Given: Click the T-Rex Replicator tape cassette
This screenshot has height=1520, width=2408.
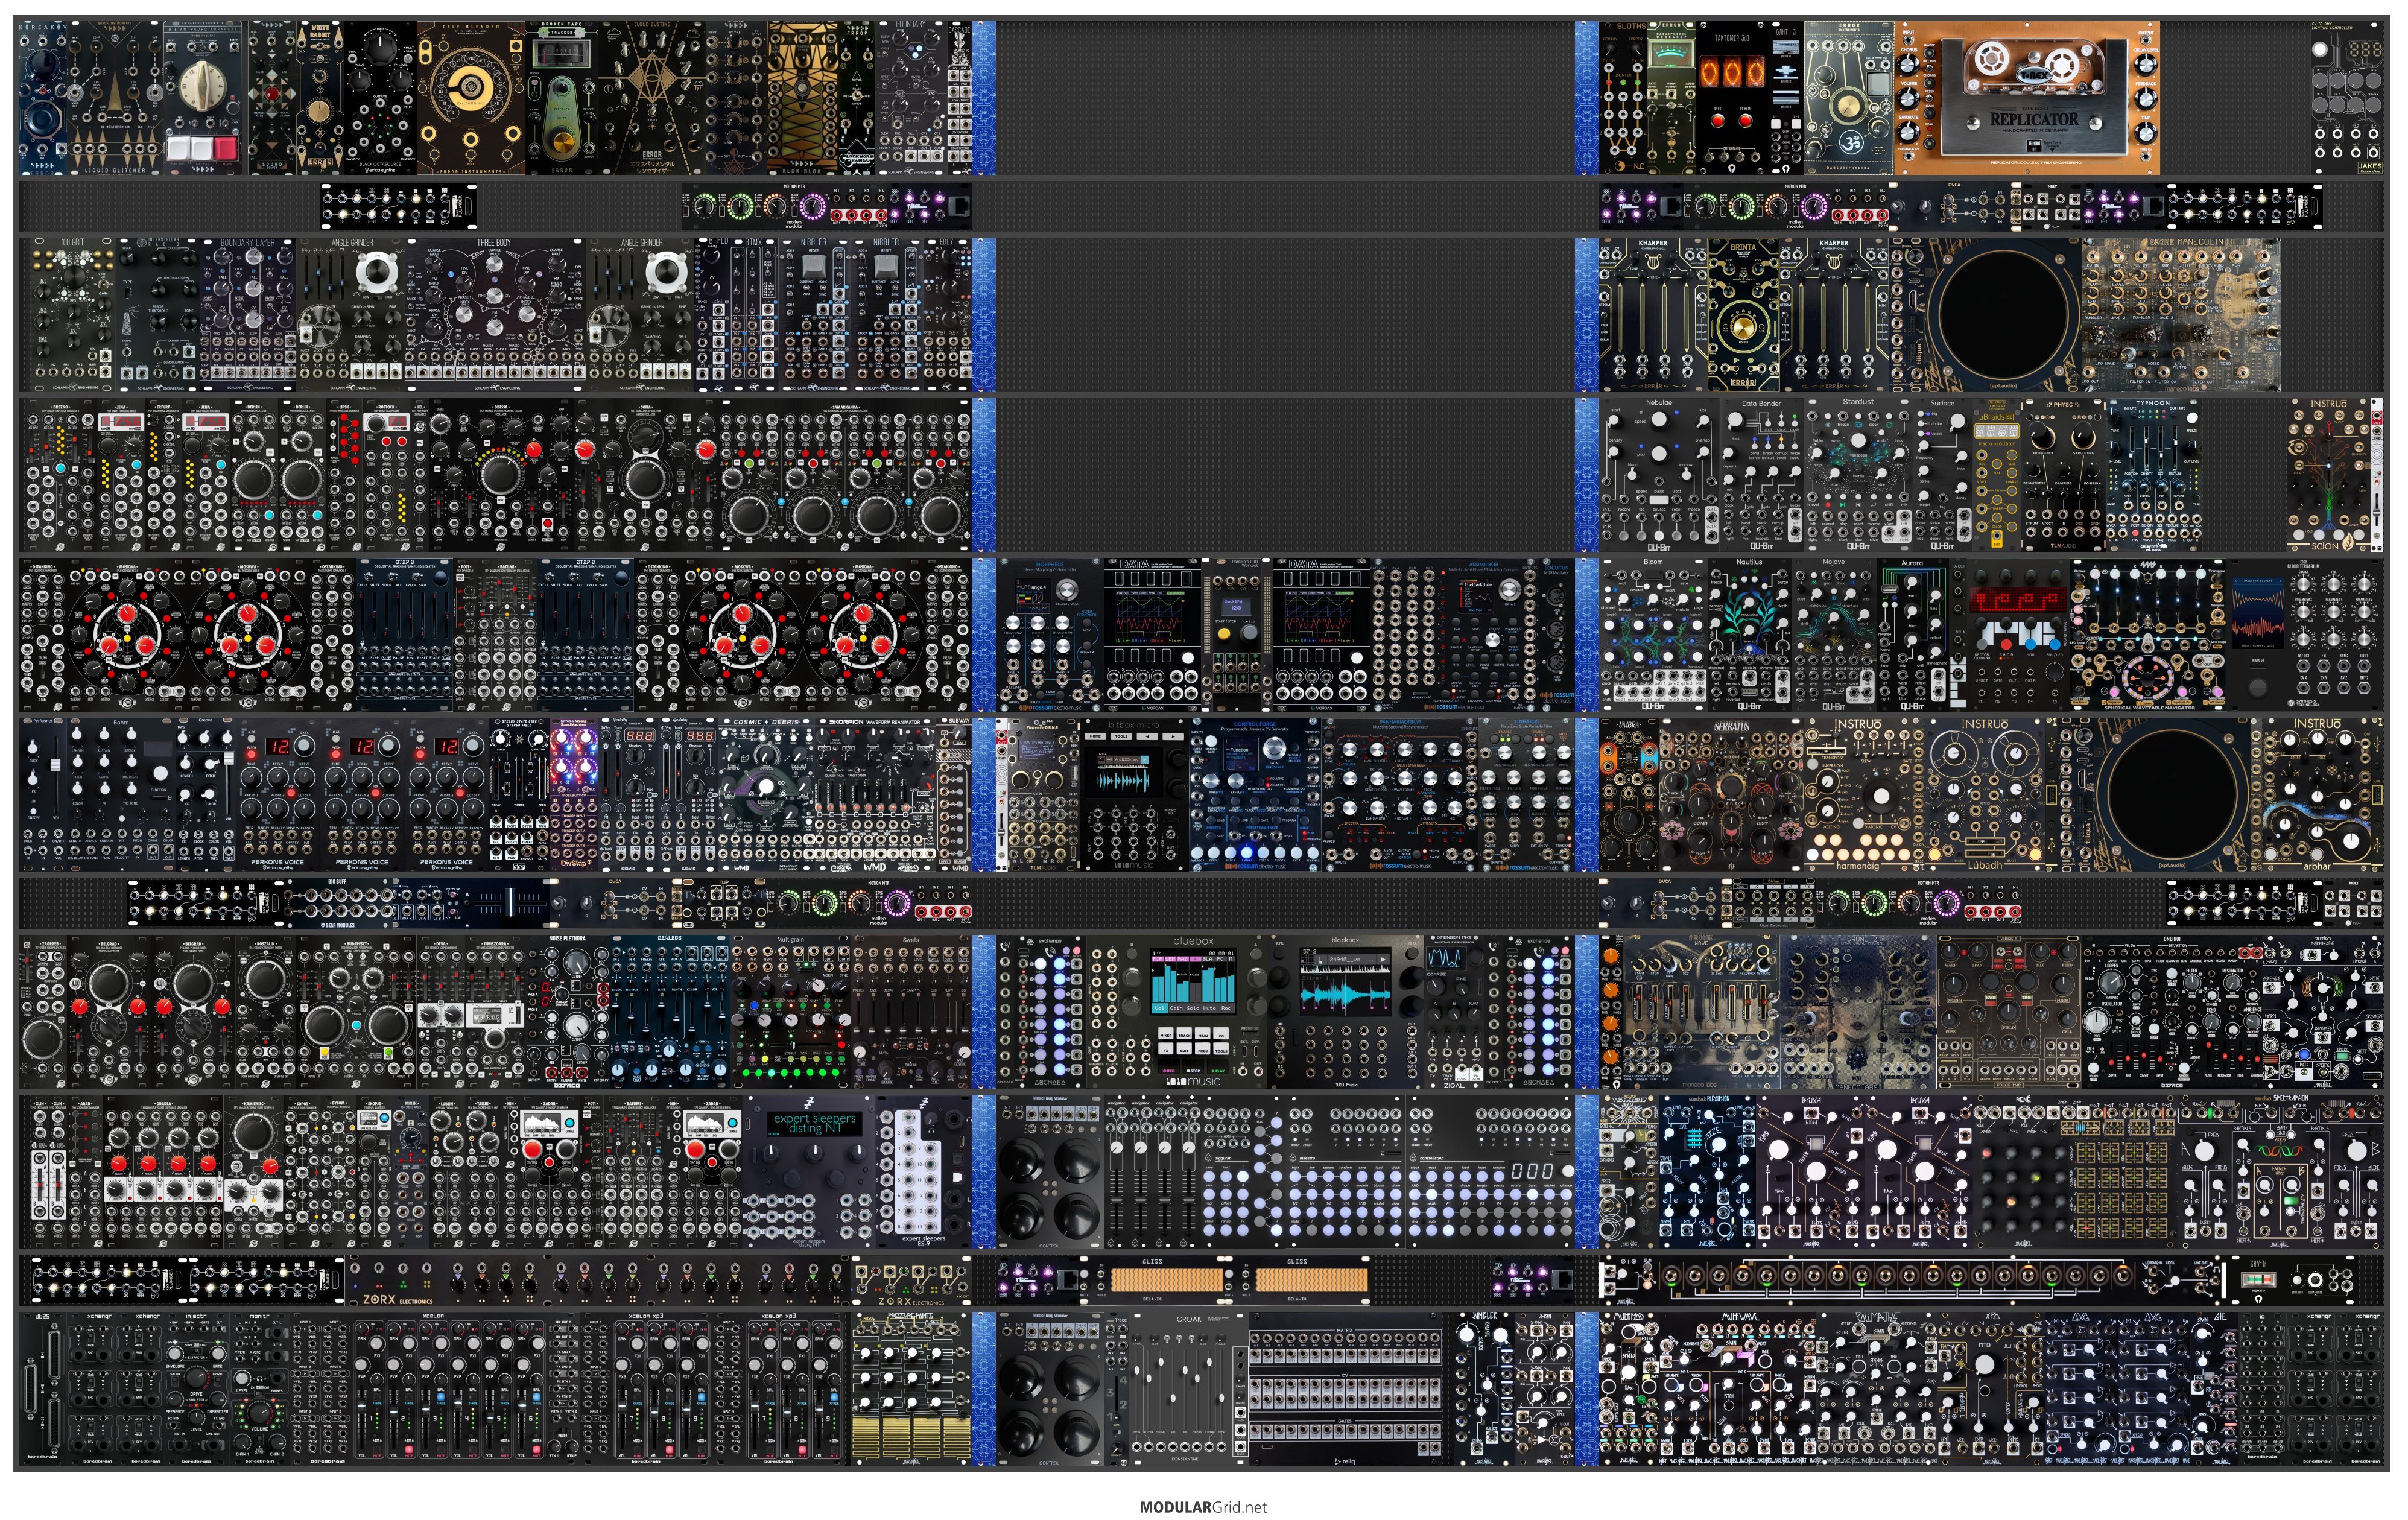Looking at the screenshot, I should (2035, 67).
